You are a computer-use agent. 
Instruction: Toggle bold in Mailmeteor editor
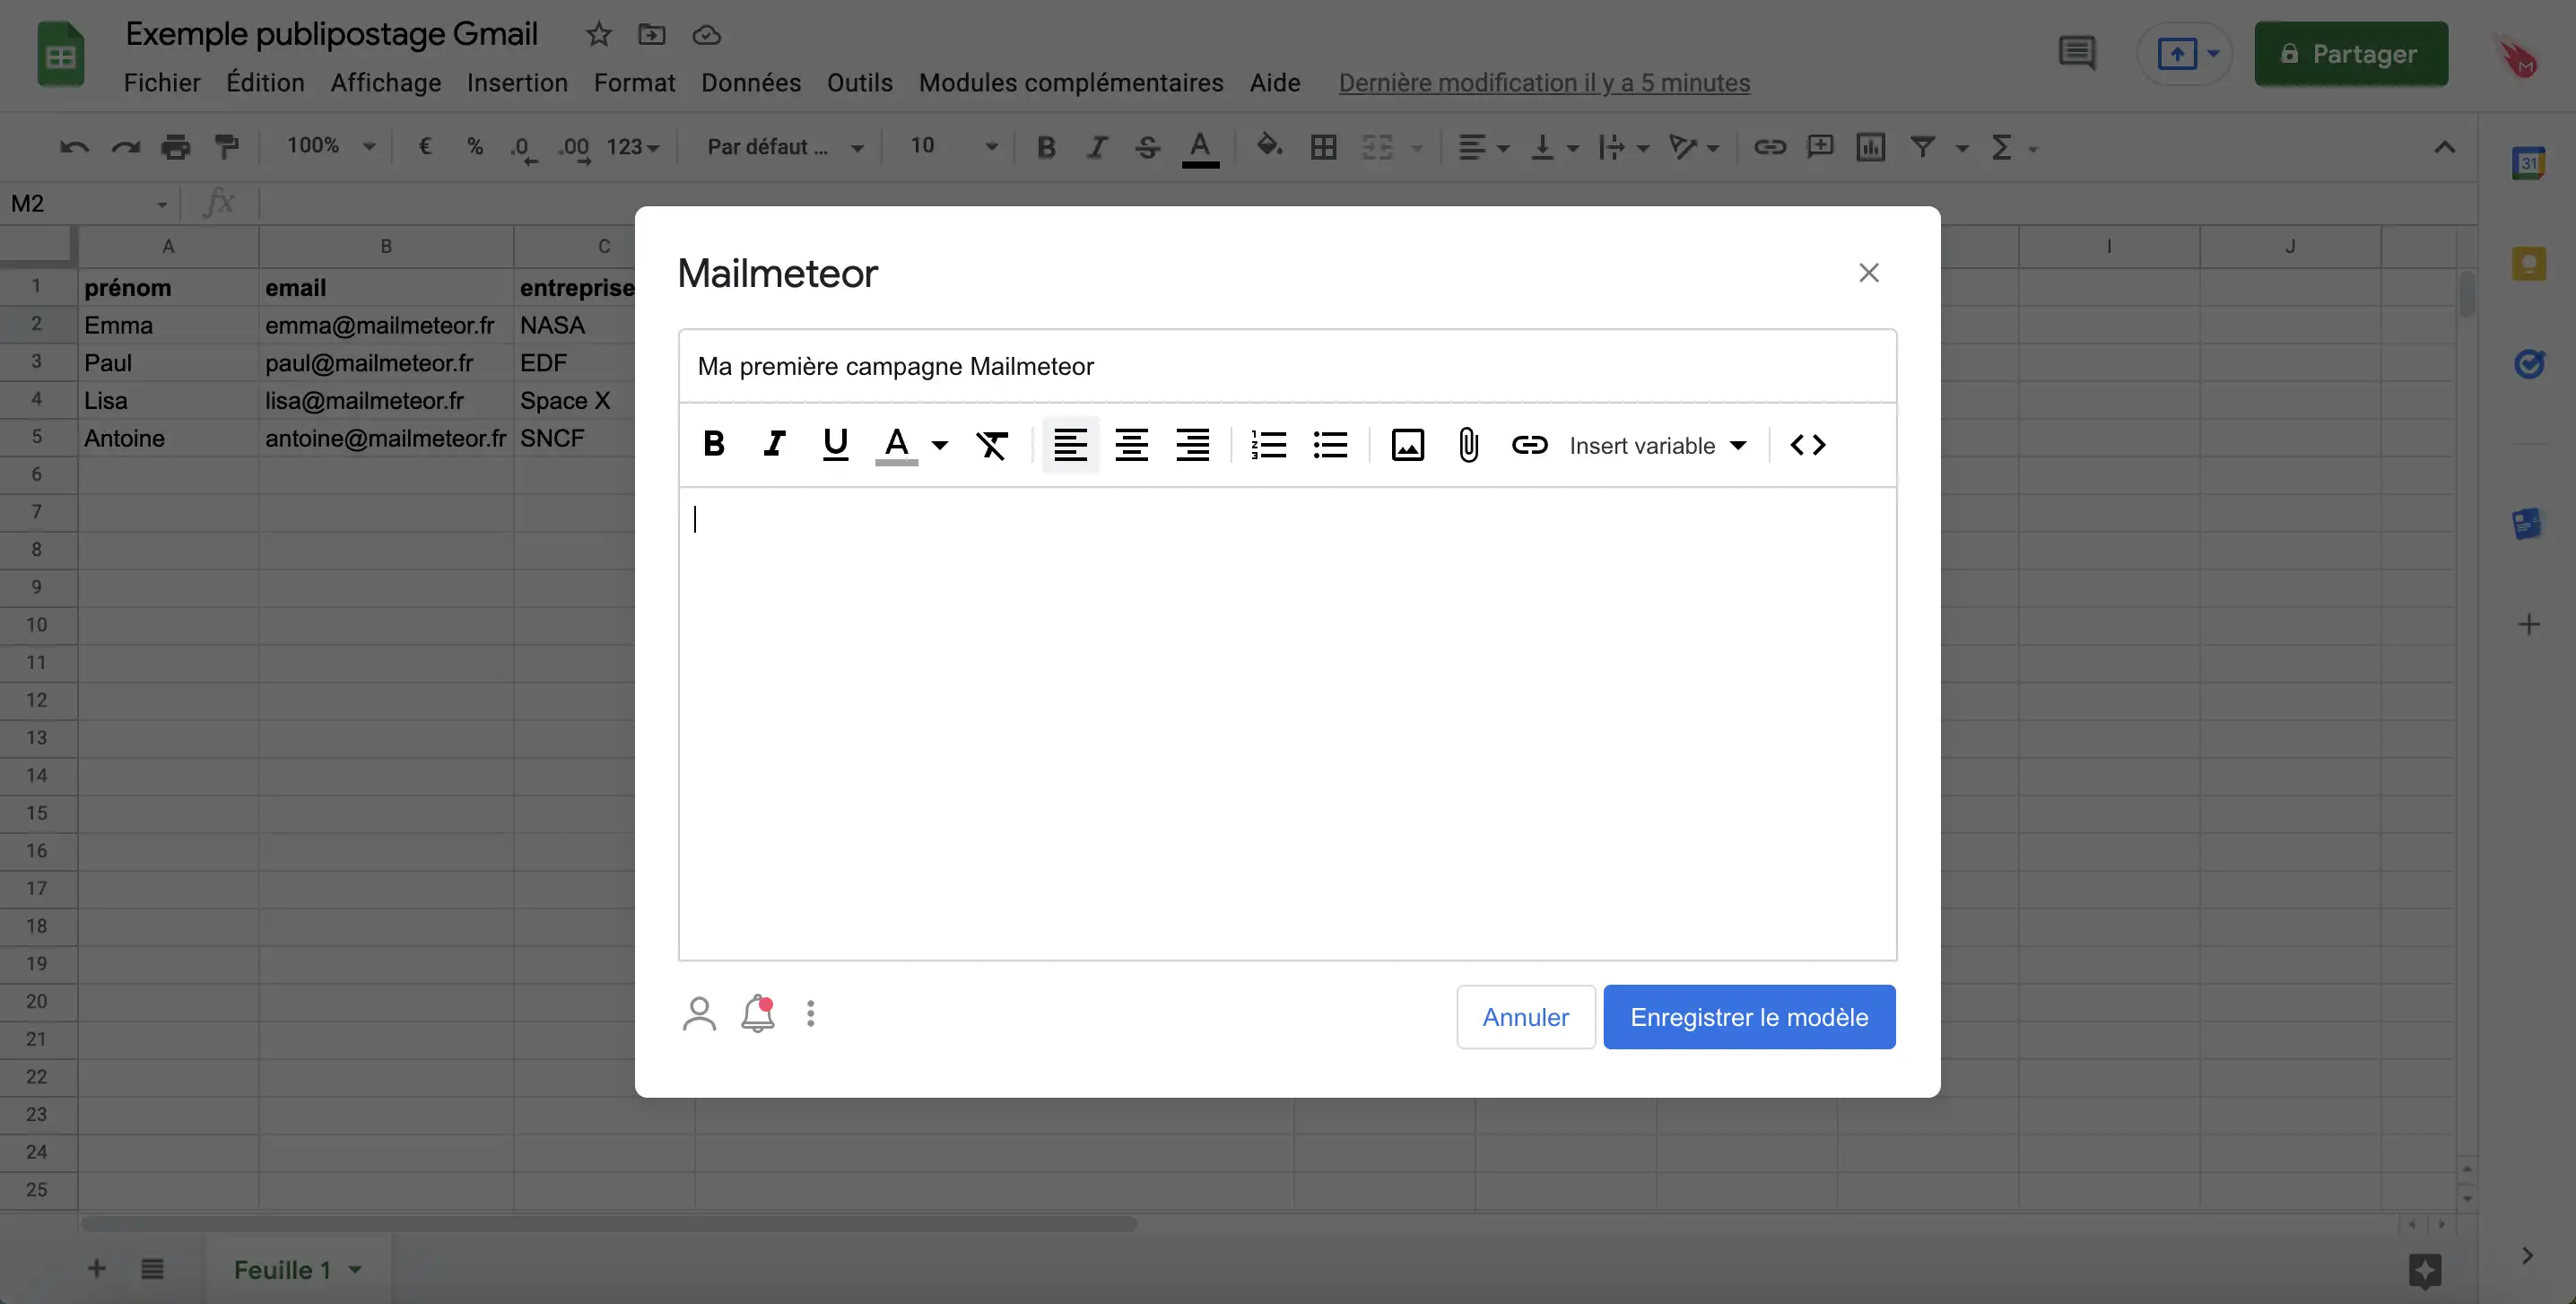tap(713, 444)
